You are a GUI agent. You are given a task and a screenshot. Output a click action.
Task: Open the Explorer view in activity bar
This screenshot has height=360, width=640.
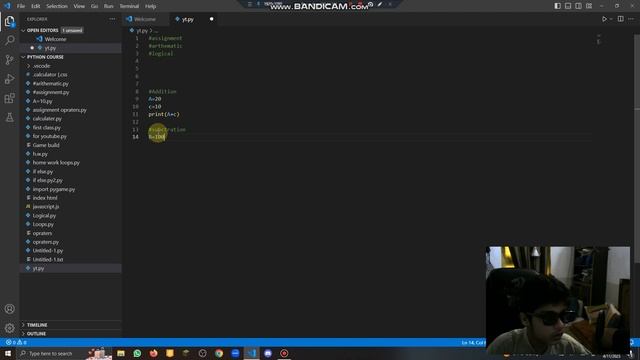(x=9, y=21)
